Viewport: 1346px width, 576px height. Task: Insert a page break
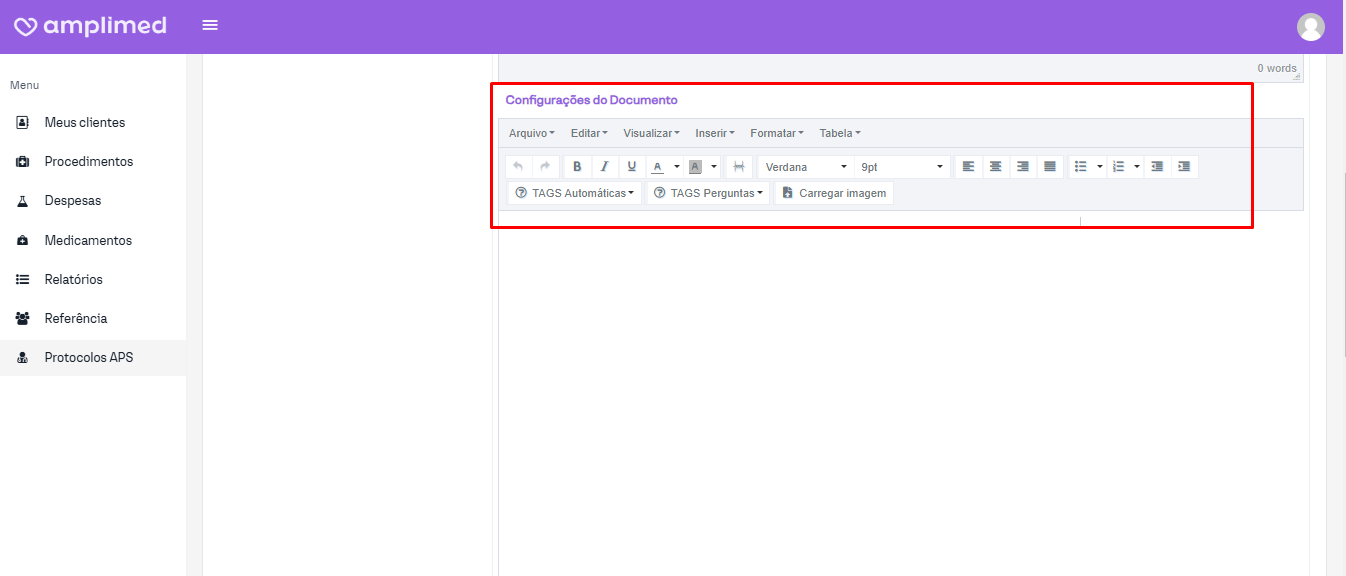click(739, 167)
